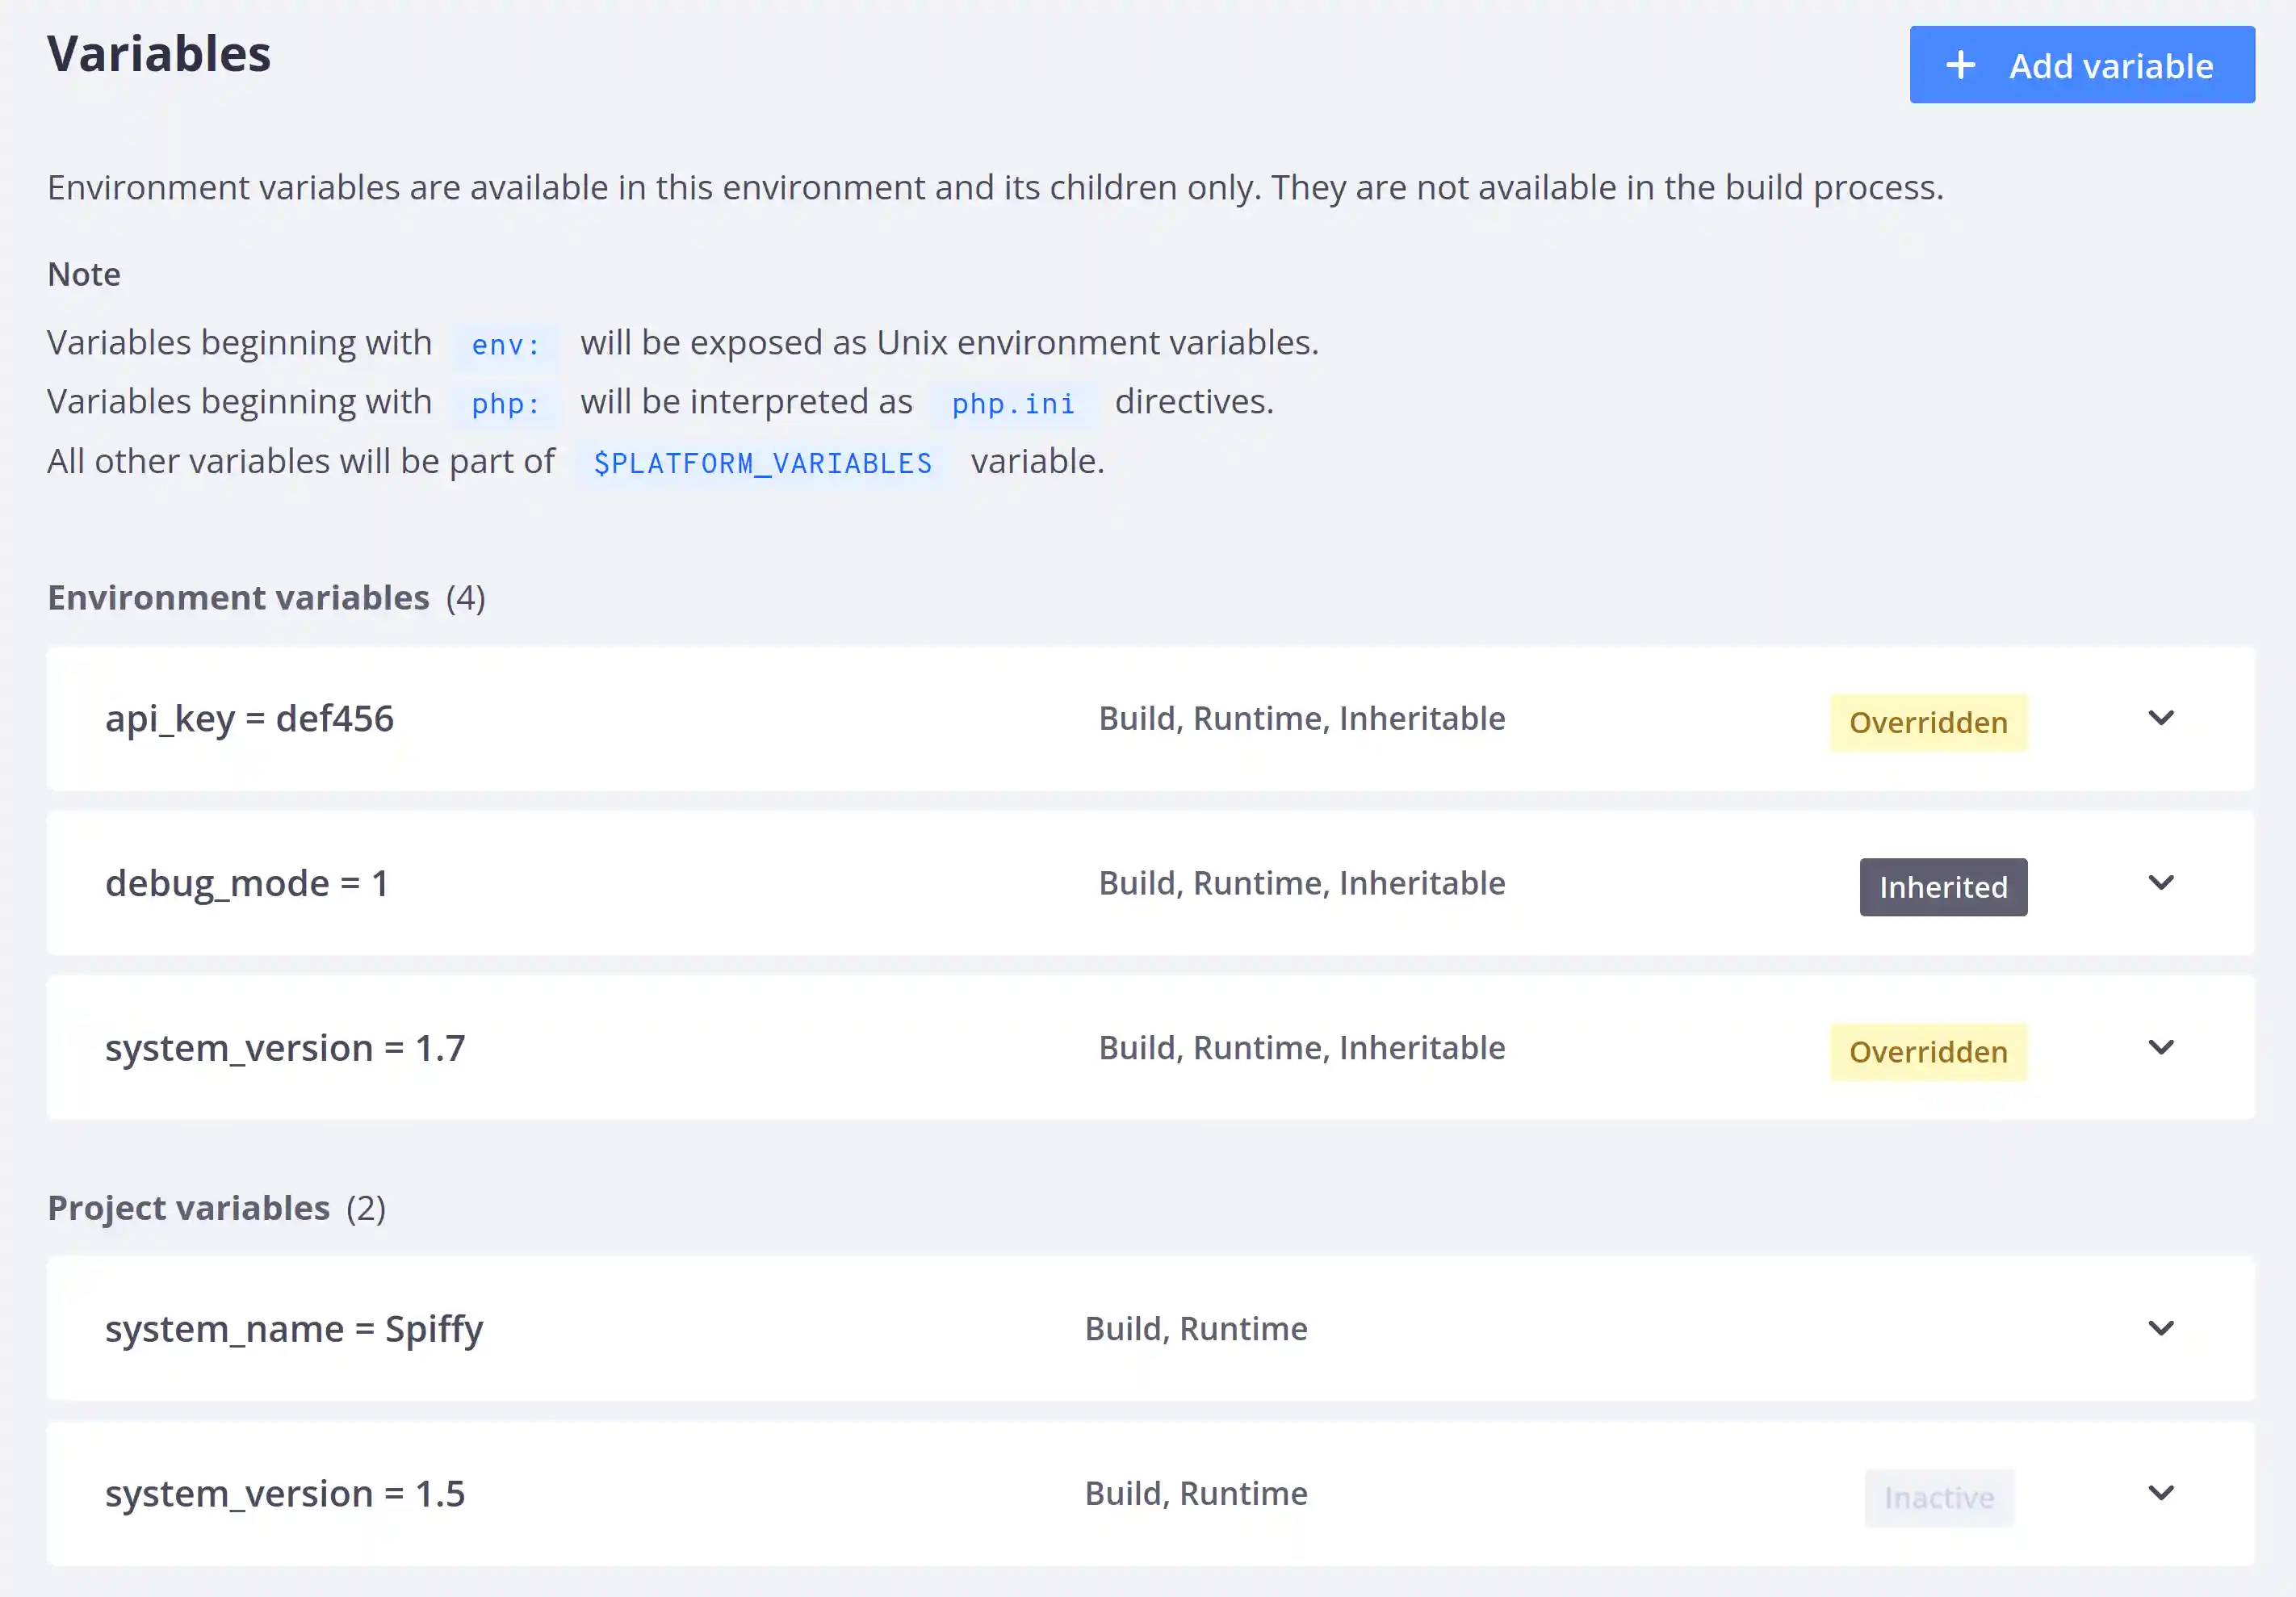Expand the debug_mode = 1 variable row
The height and width of the screenshot is (1597, 2296).
(x=2161, y=882)
